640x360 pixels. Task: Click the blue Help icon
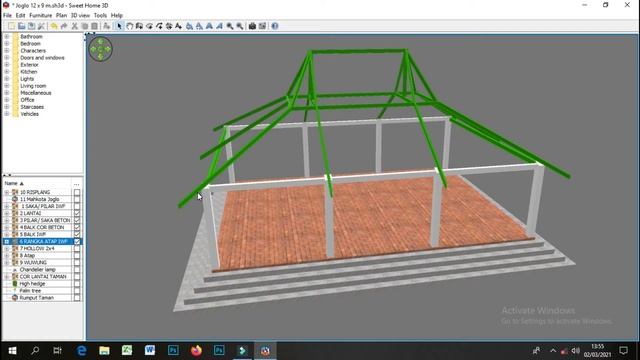coord(275,26)
